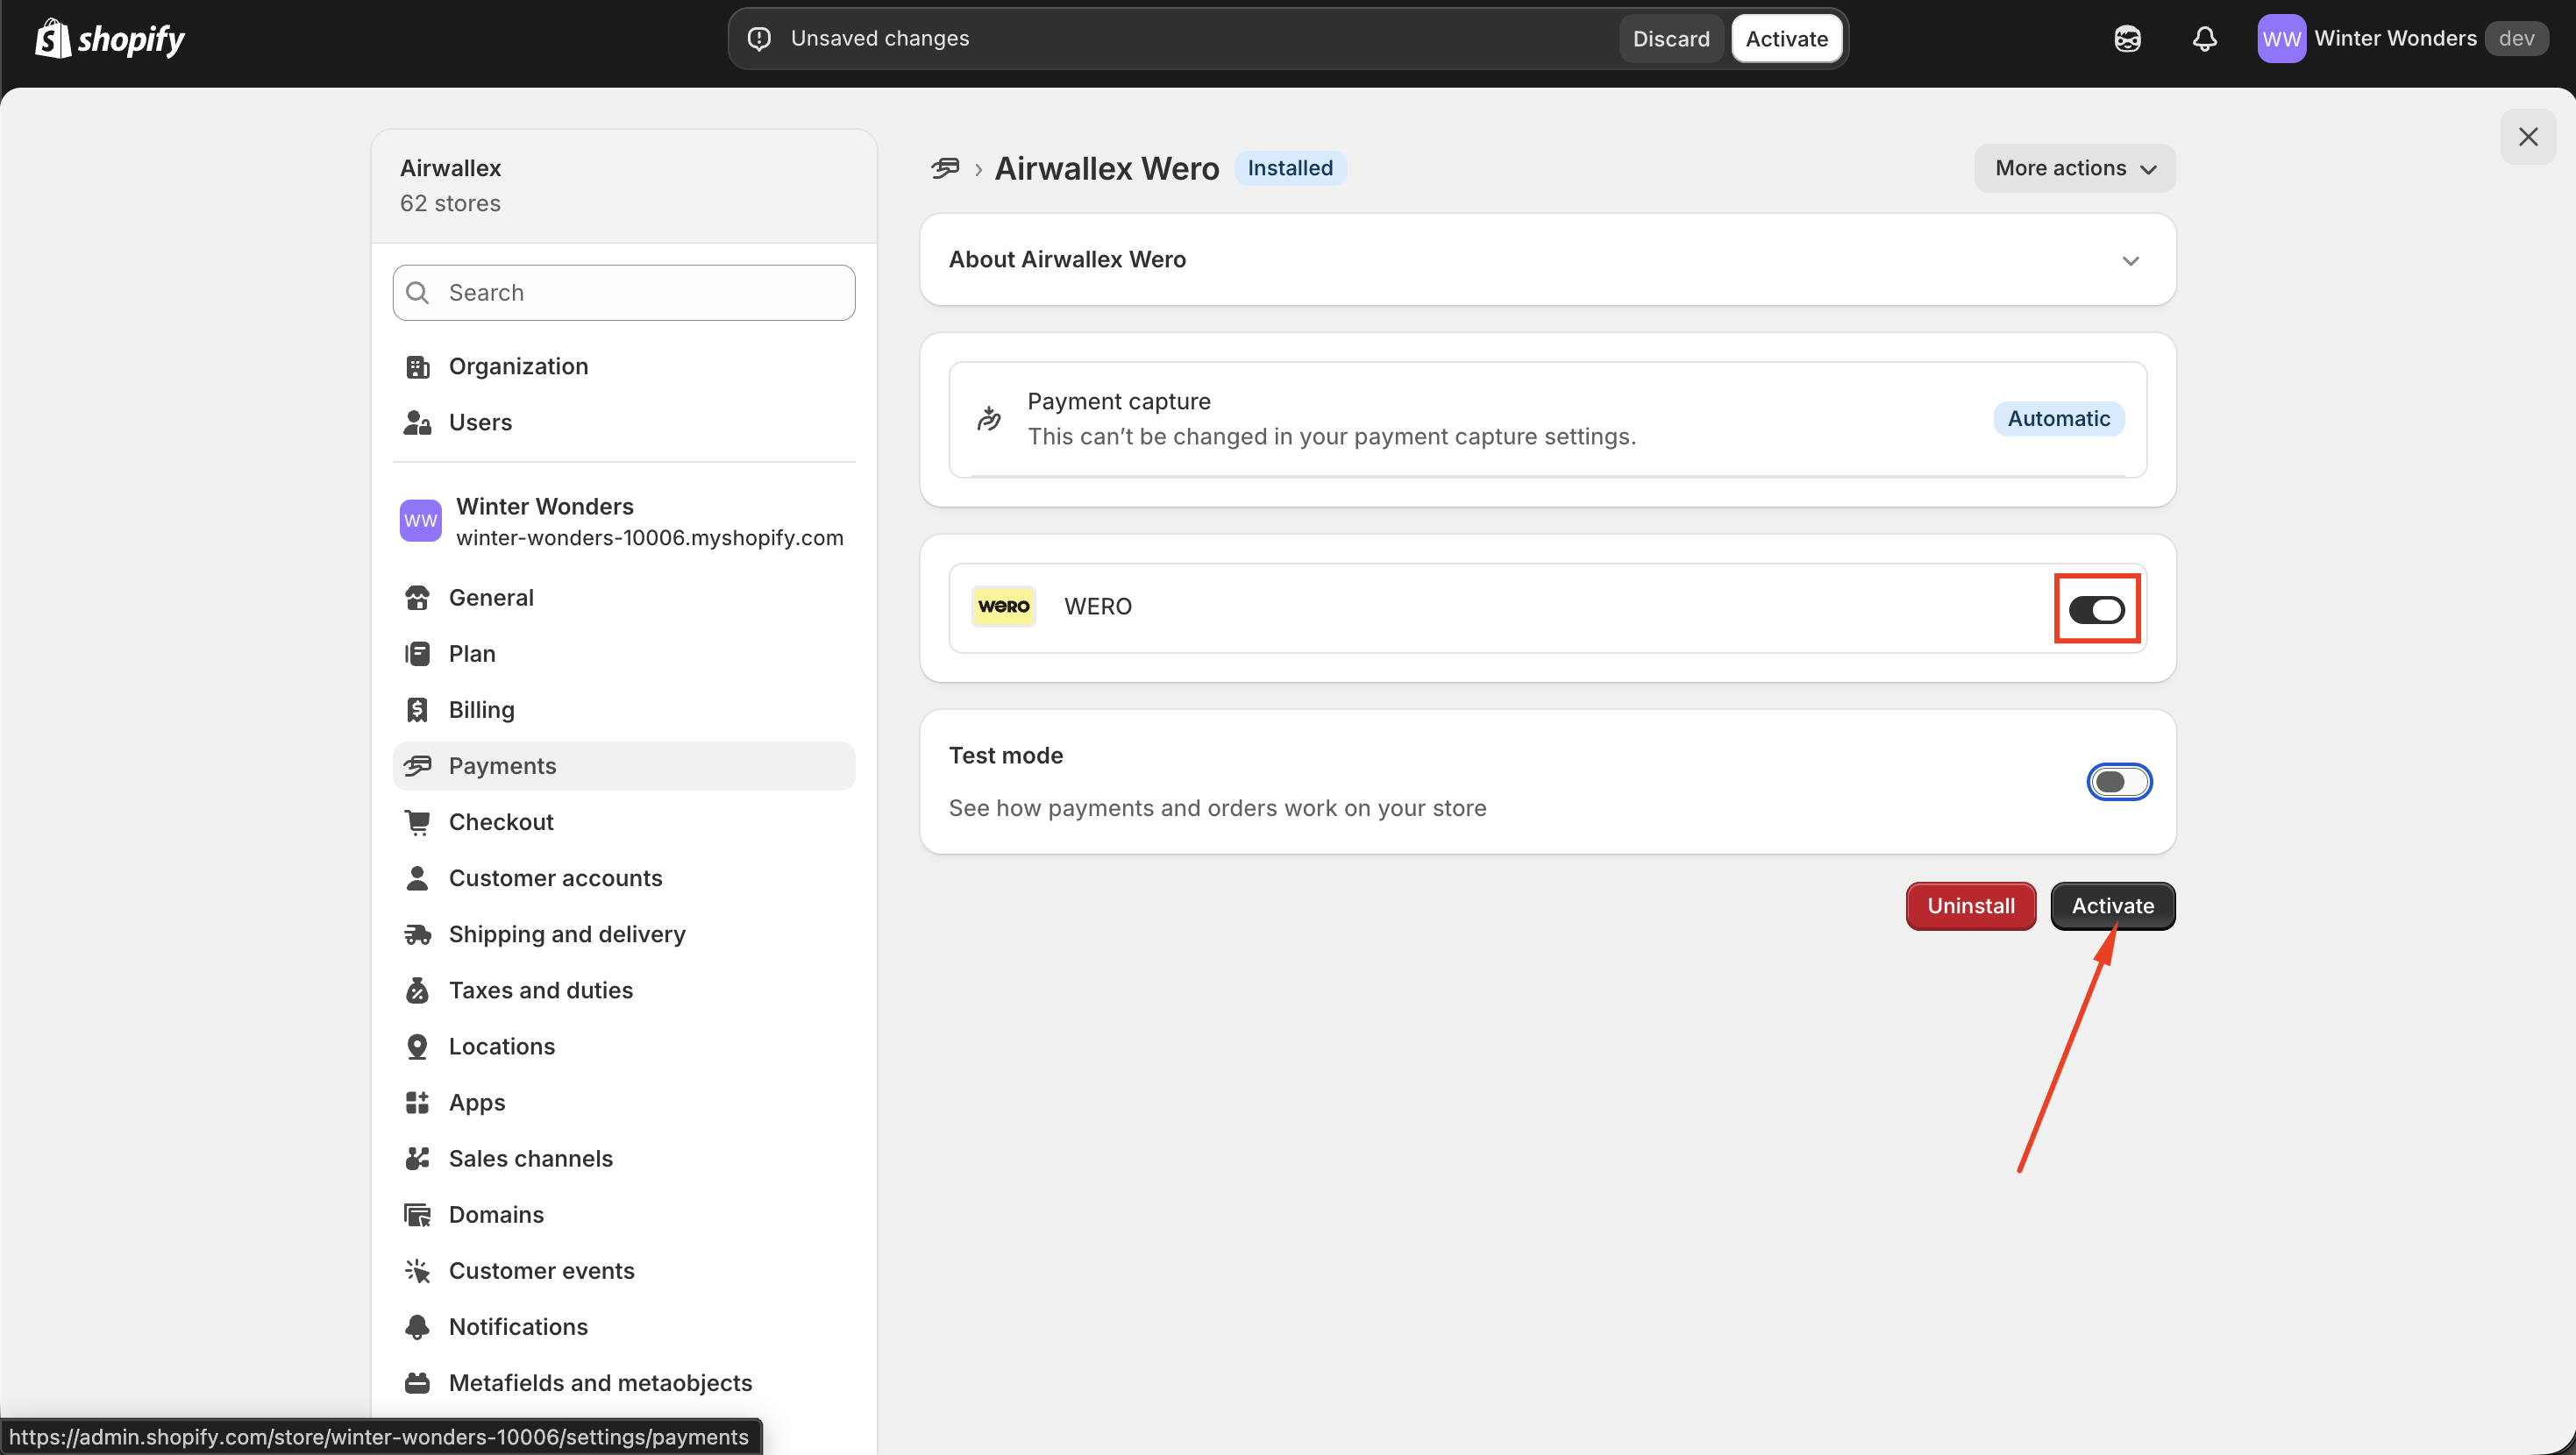Click the Billing receipt icon

pos(417,710)
